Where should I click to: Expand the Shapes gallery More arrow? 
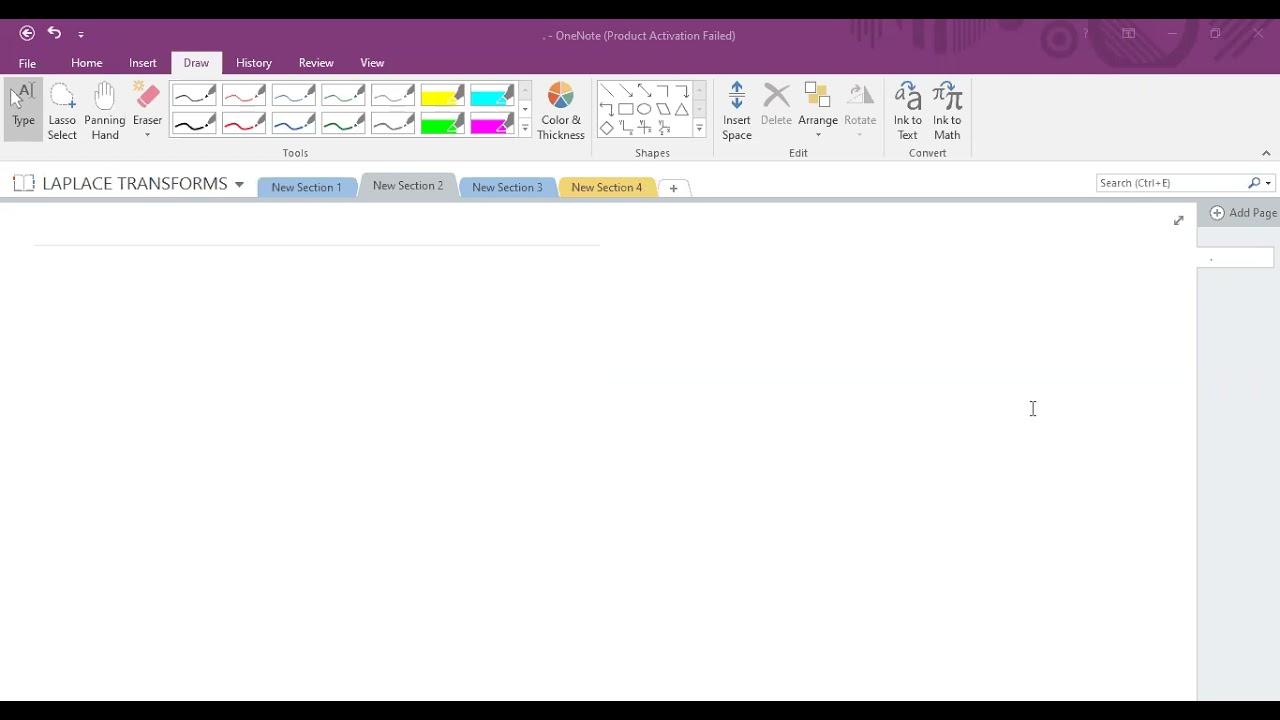(x=699, y=128)
